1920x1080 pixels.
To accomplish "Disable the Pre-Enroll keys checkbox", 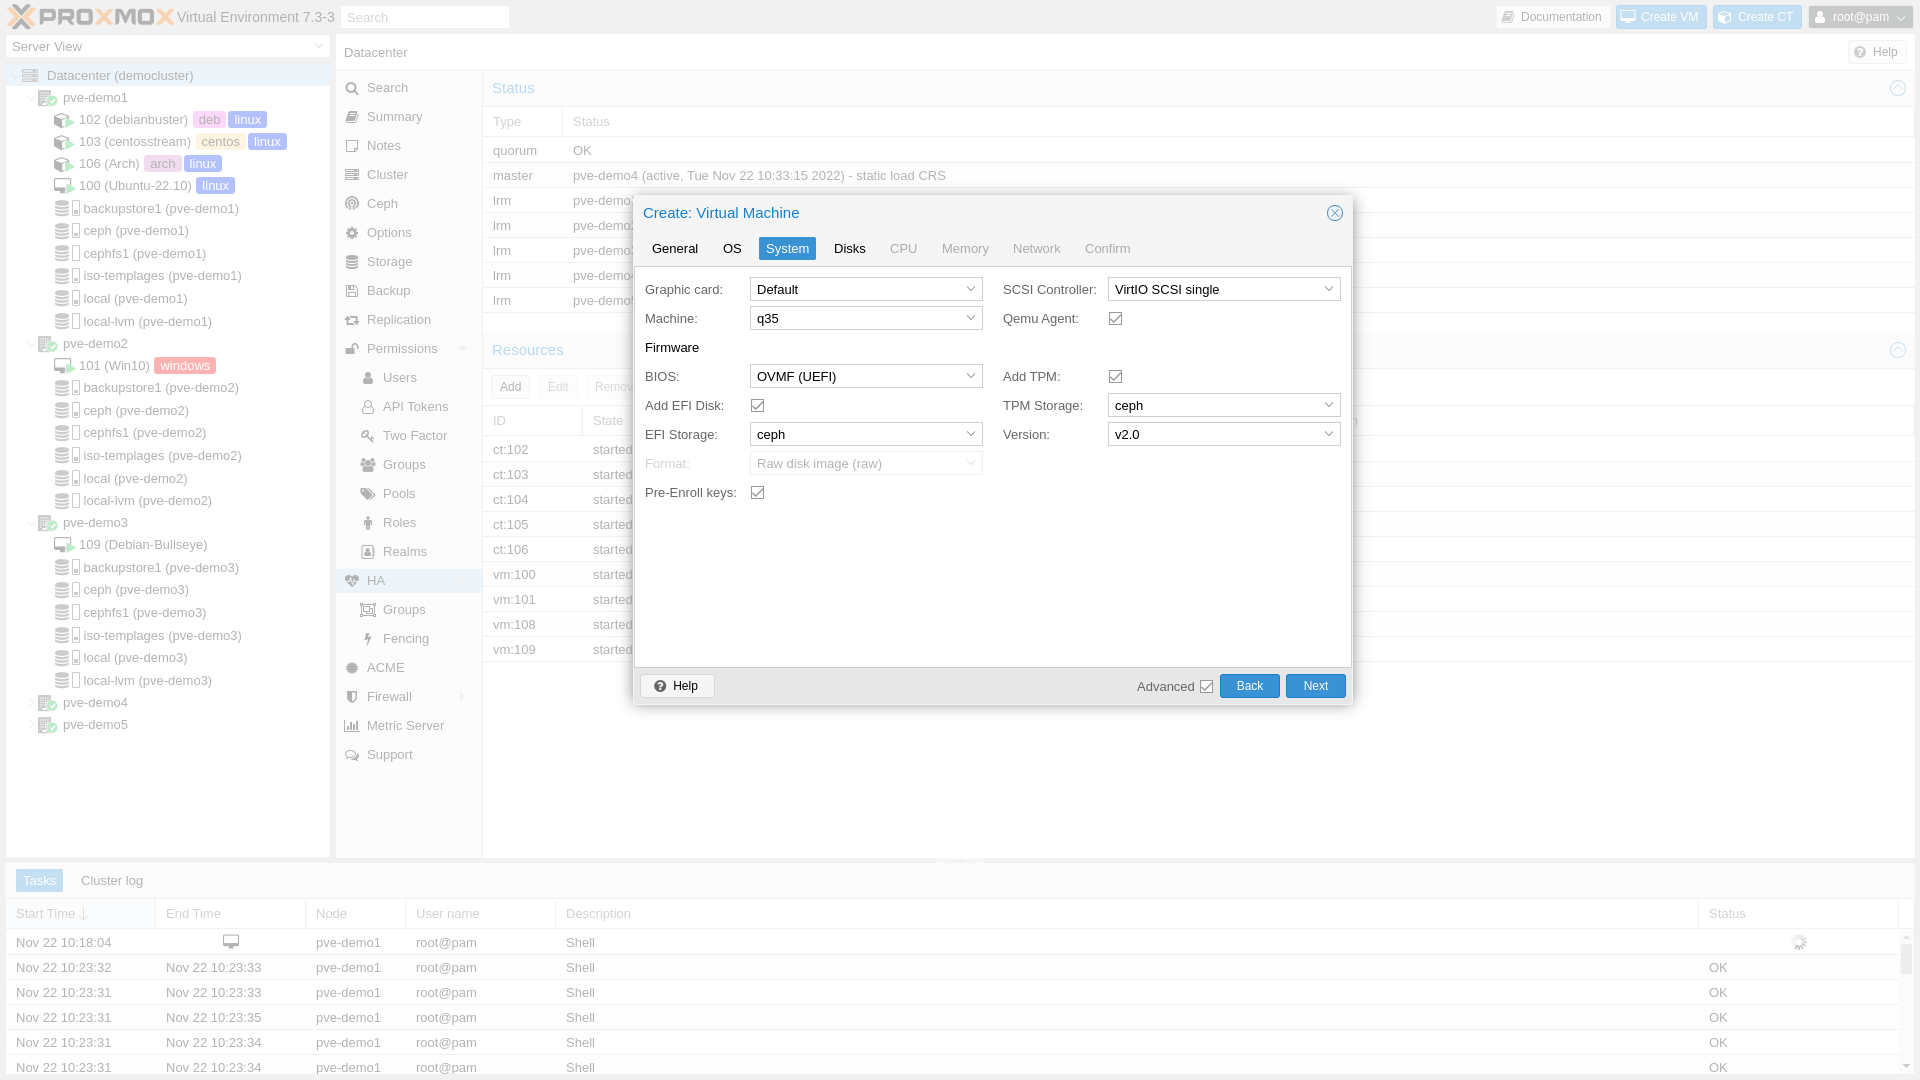I will coord(757,493).
